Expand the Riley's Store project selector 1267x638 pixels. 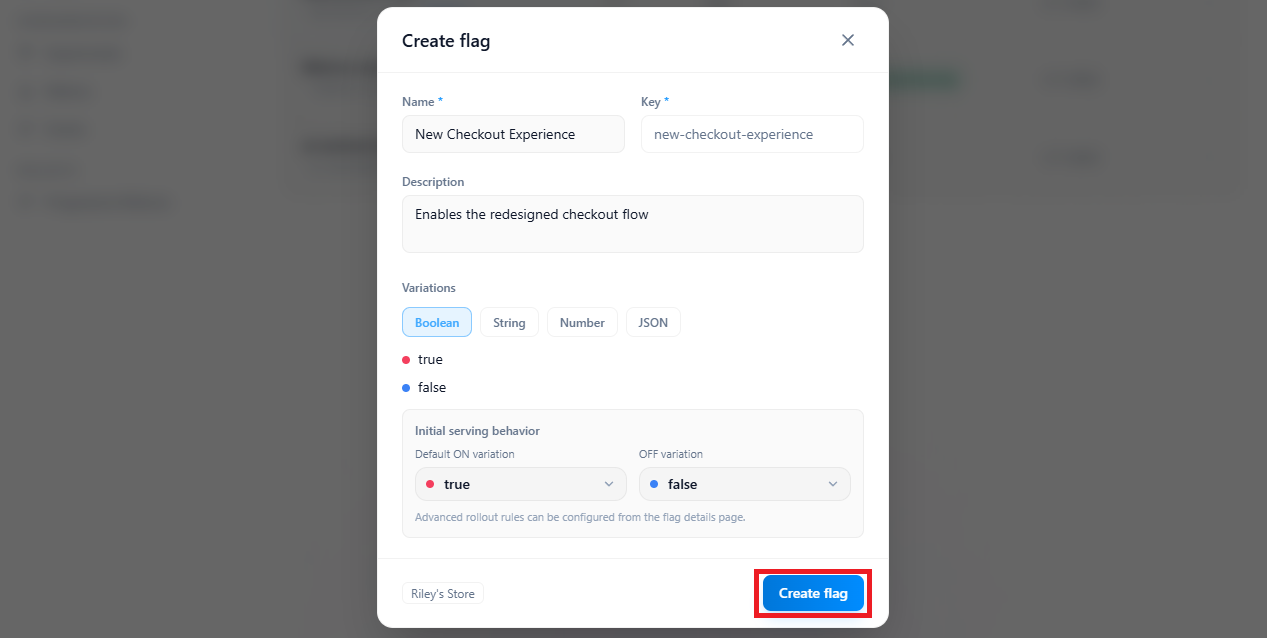[x=442, y=593]
